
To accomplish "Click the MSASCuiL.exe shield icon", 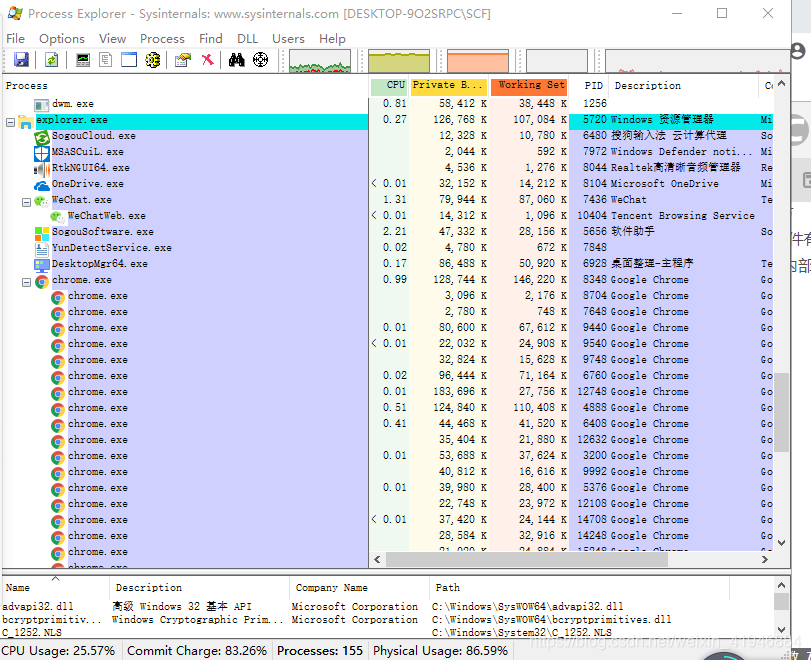I will pyautogui.click(x=41, y=153).
